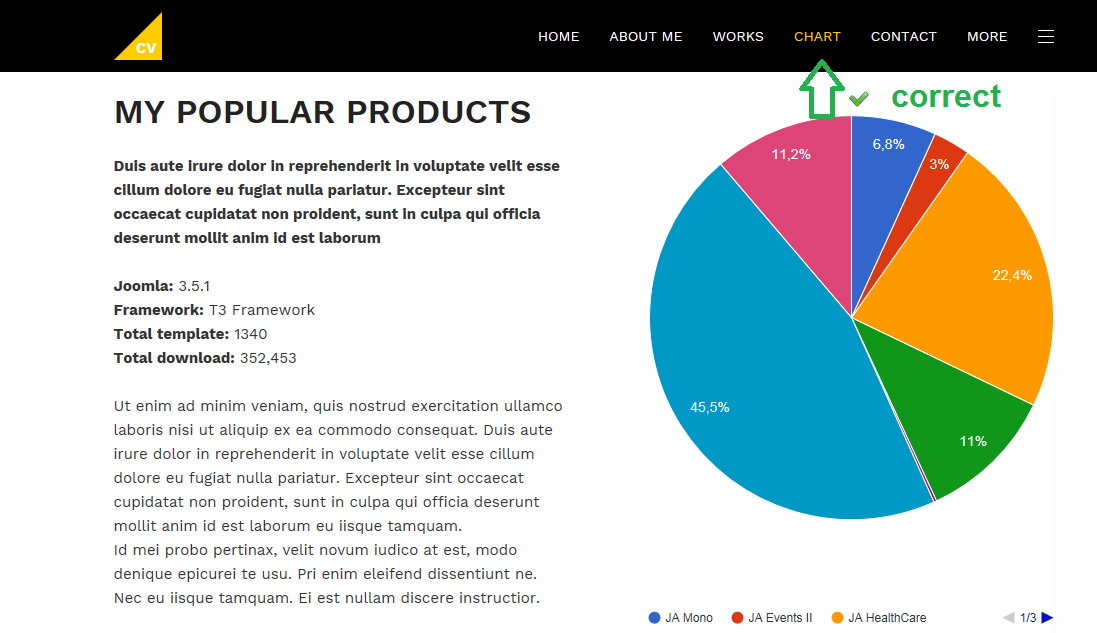The height and width of the screenshot is (633, 1097).
Task: Open the hamburger menu icon
Action: pyautogui.click(x=1046, y=37)
